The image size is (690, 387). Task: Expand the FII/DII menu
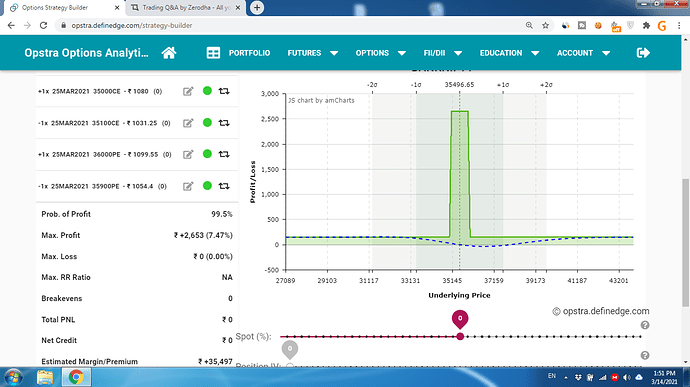coord(443,53)
